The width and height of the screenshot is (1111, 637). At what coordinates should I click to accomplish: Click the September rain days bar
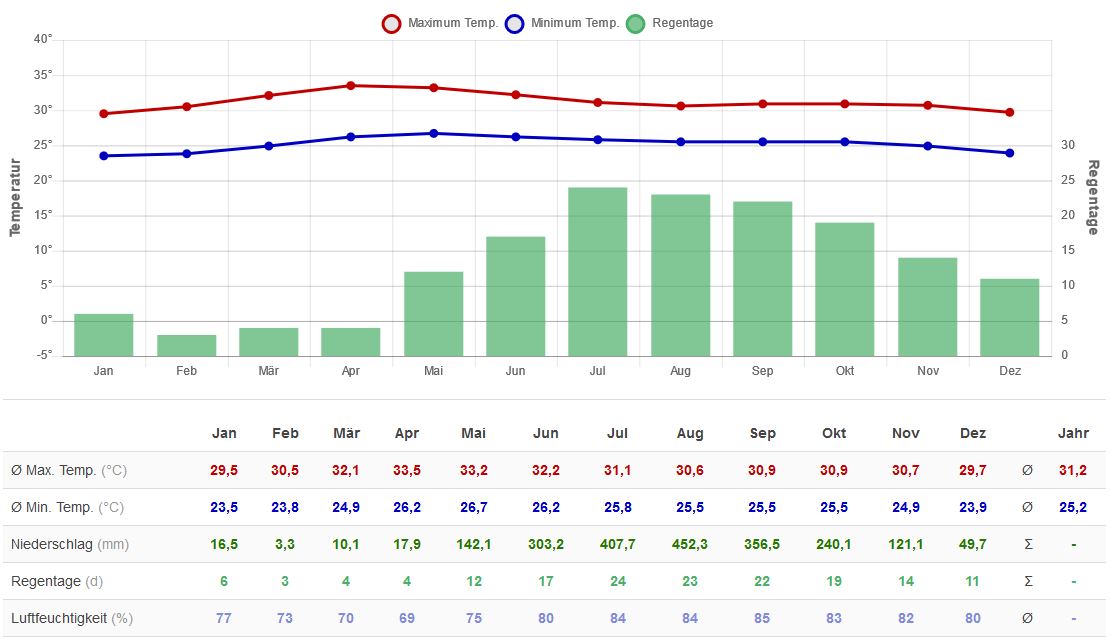[762, 279]
